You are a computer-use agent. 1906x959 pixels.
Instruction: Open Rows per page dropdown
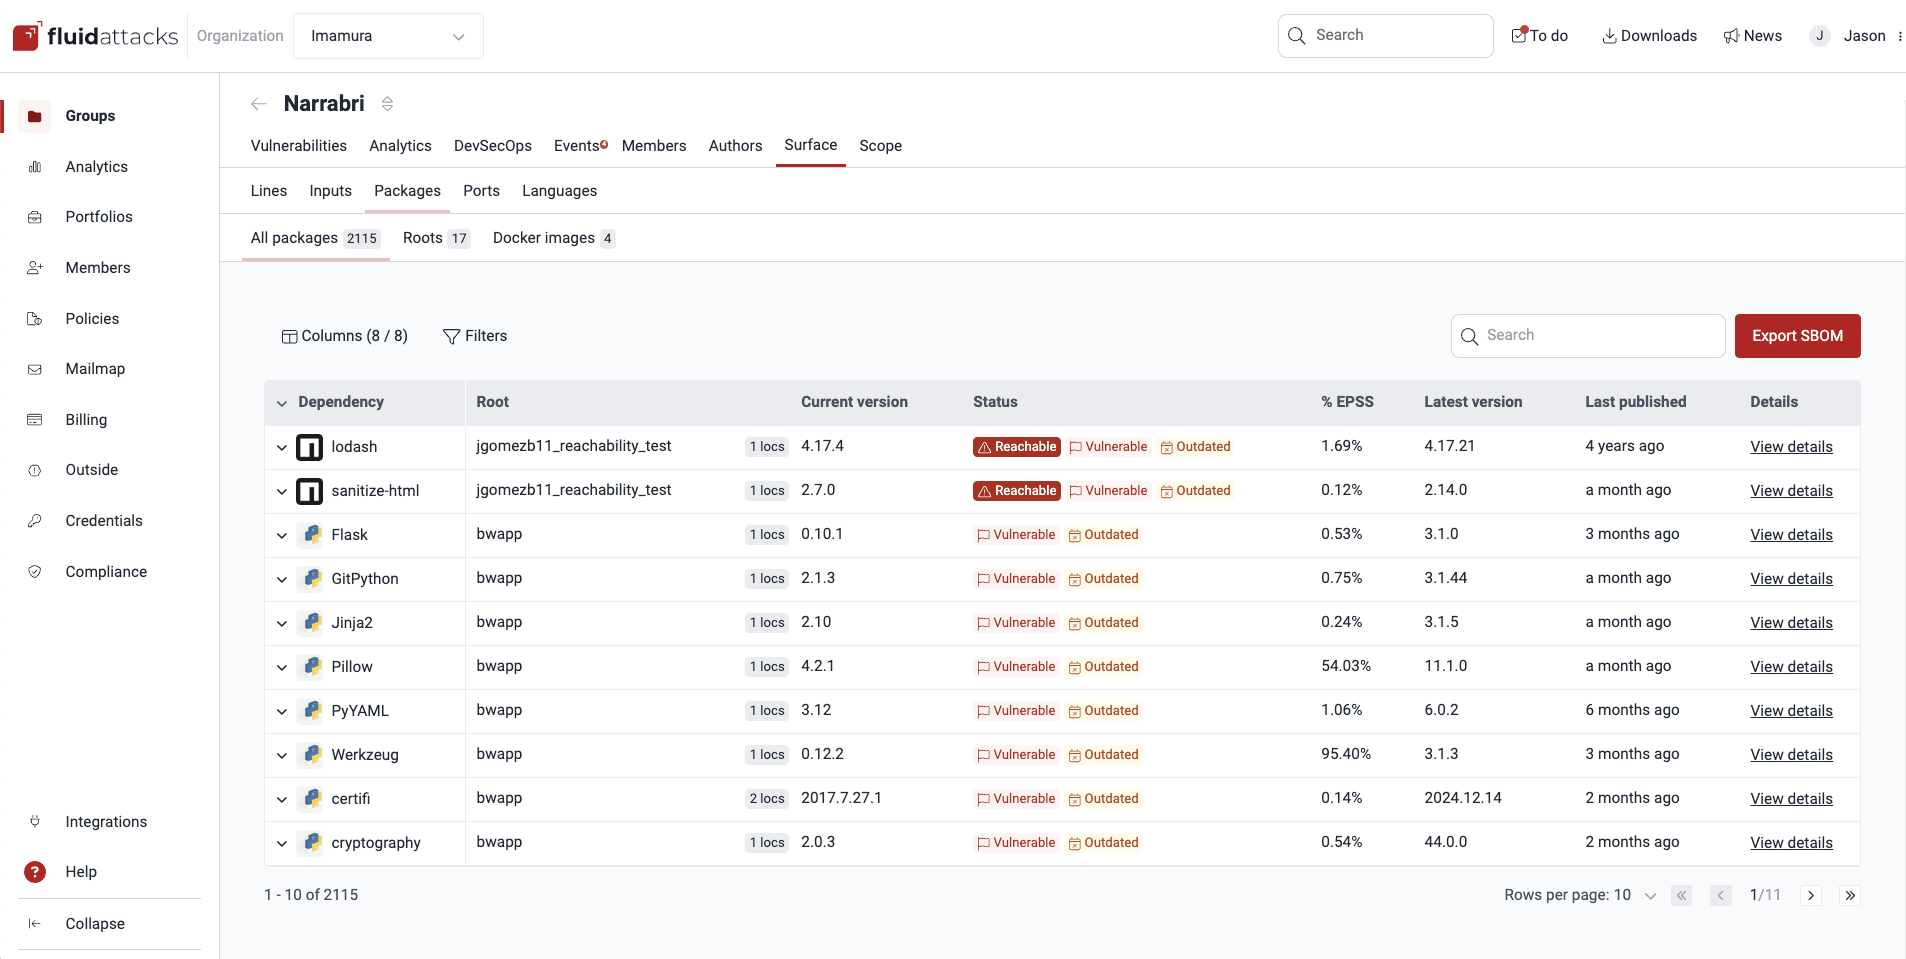pos(1650,896)
